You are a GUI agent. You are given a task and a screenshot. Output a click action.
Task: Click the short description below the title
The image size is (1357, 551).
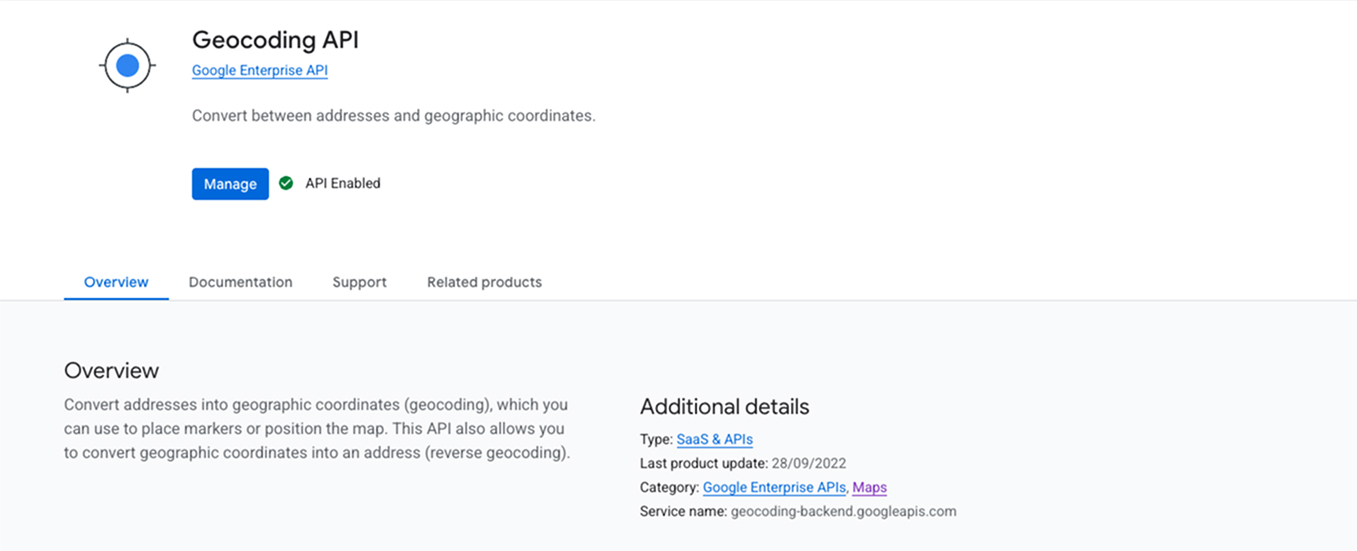pyautogui.click(x=393, y=116)
